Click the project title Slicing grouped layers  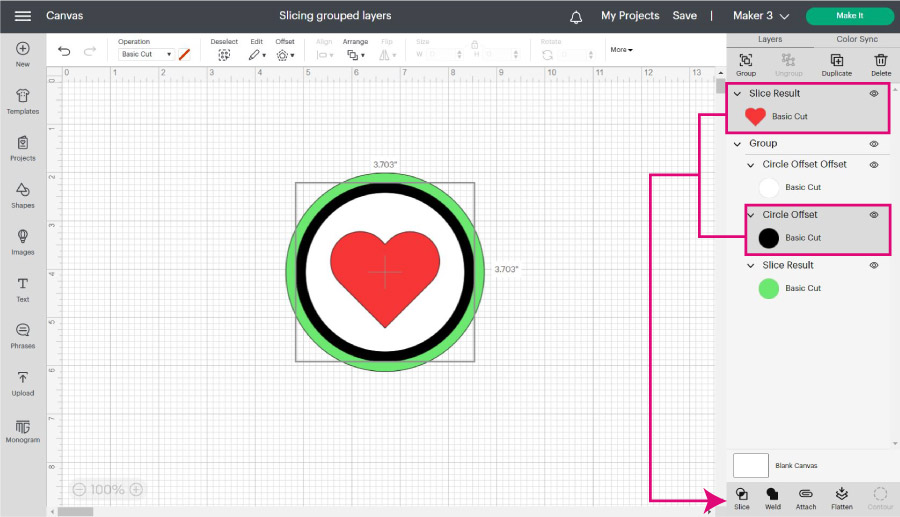[x=335, y=16]
